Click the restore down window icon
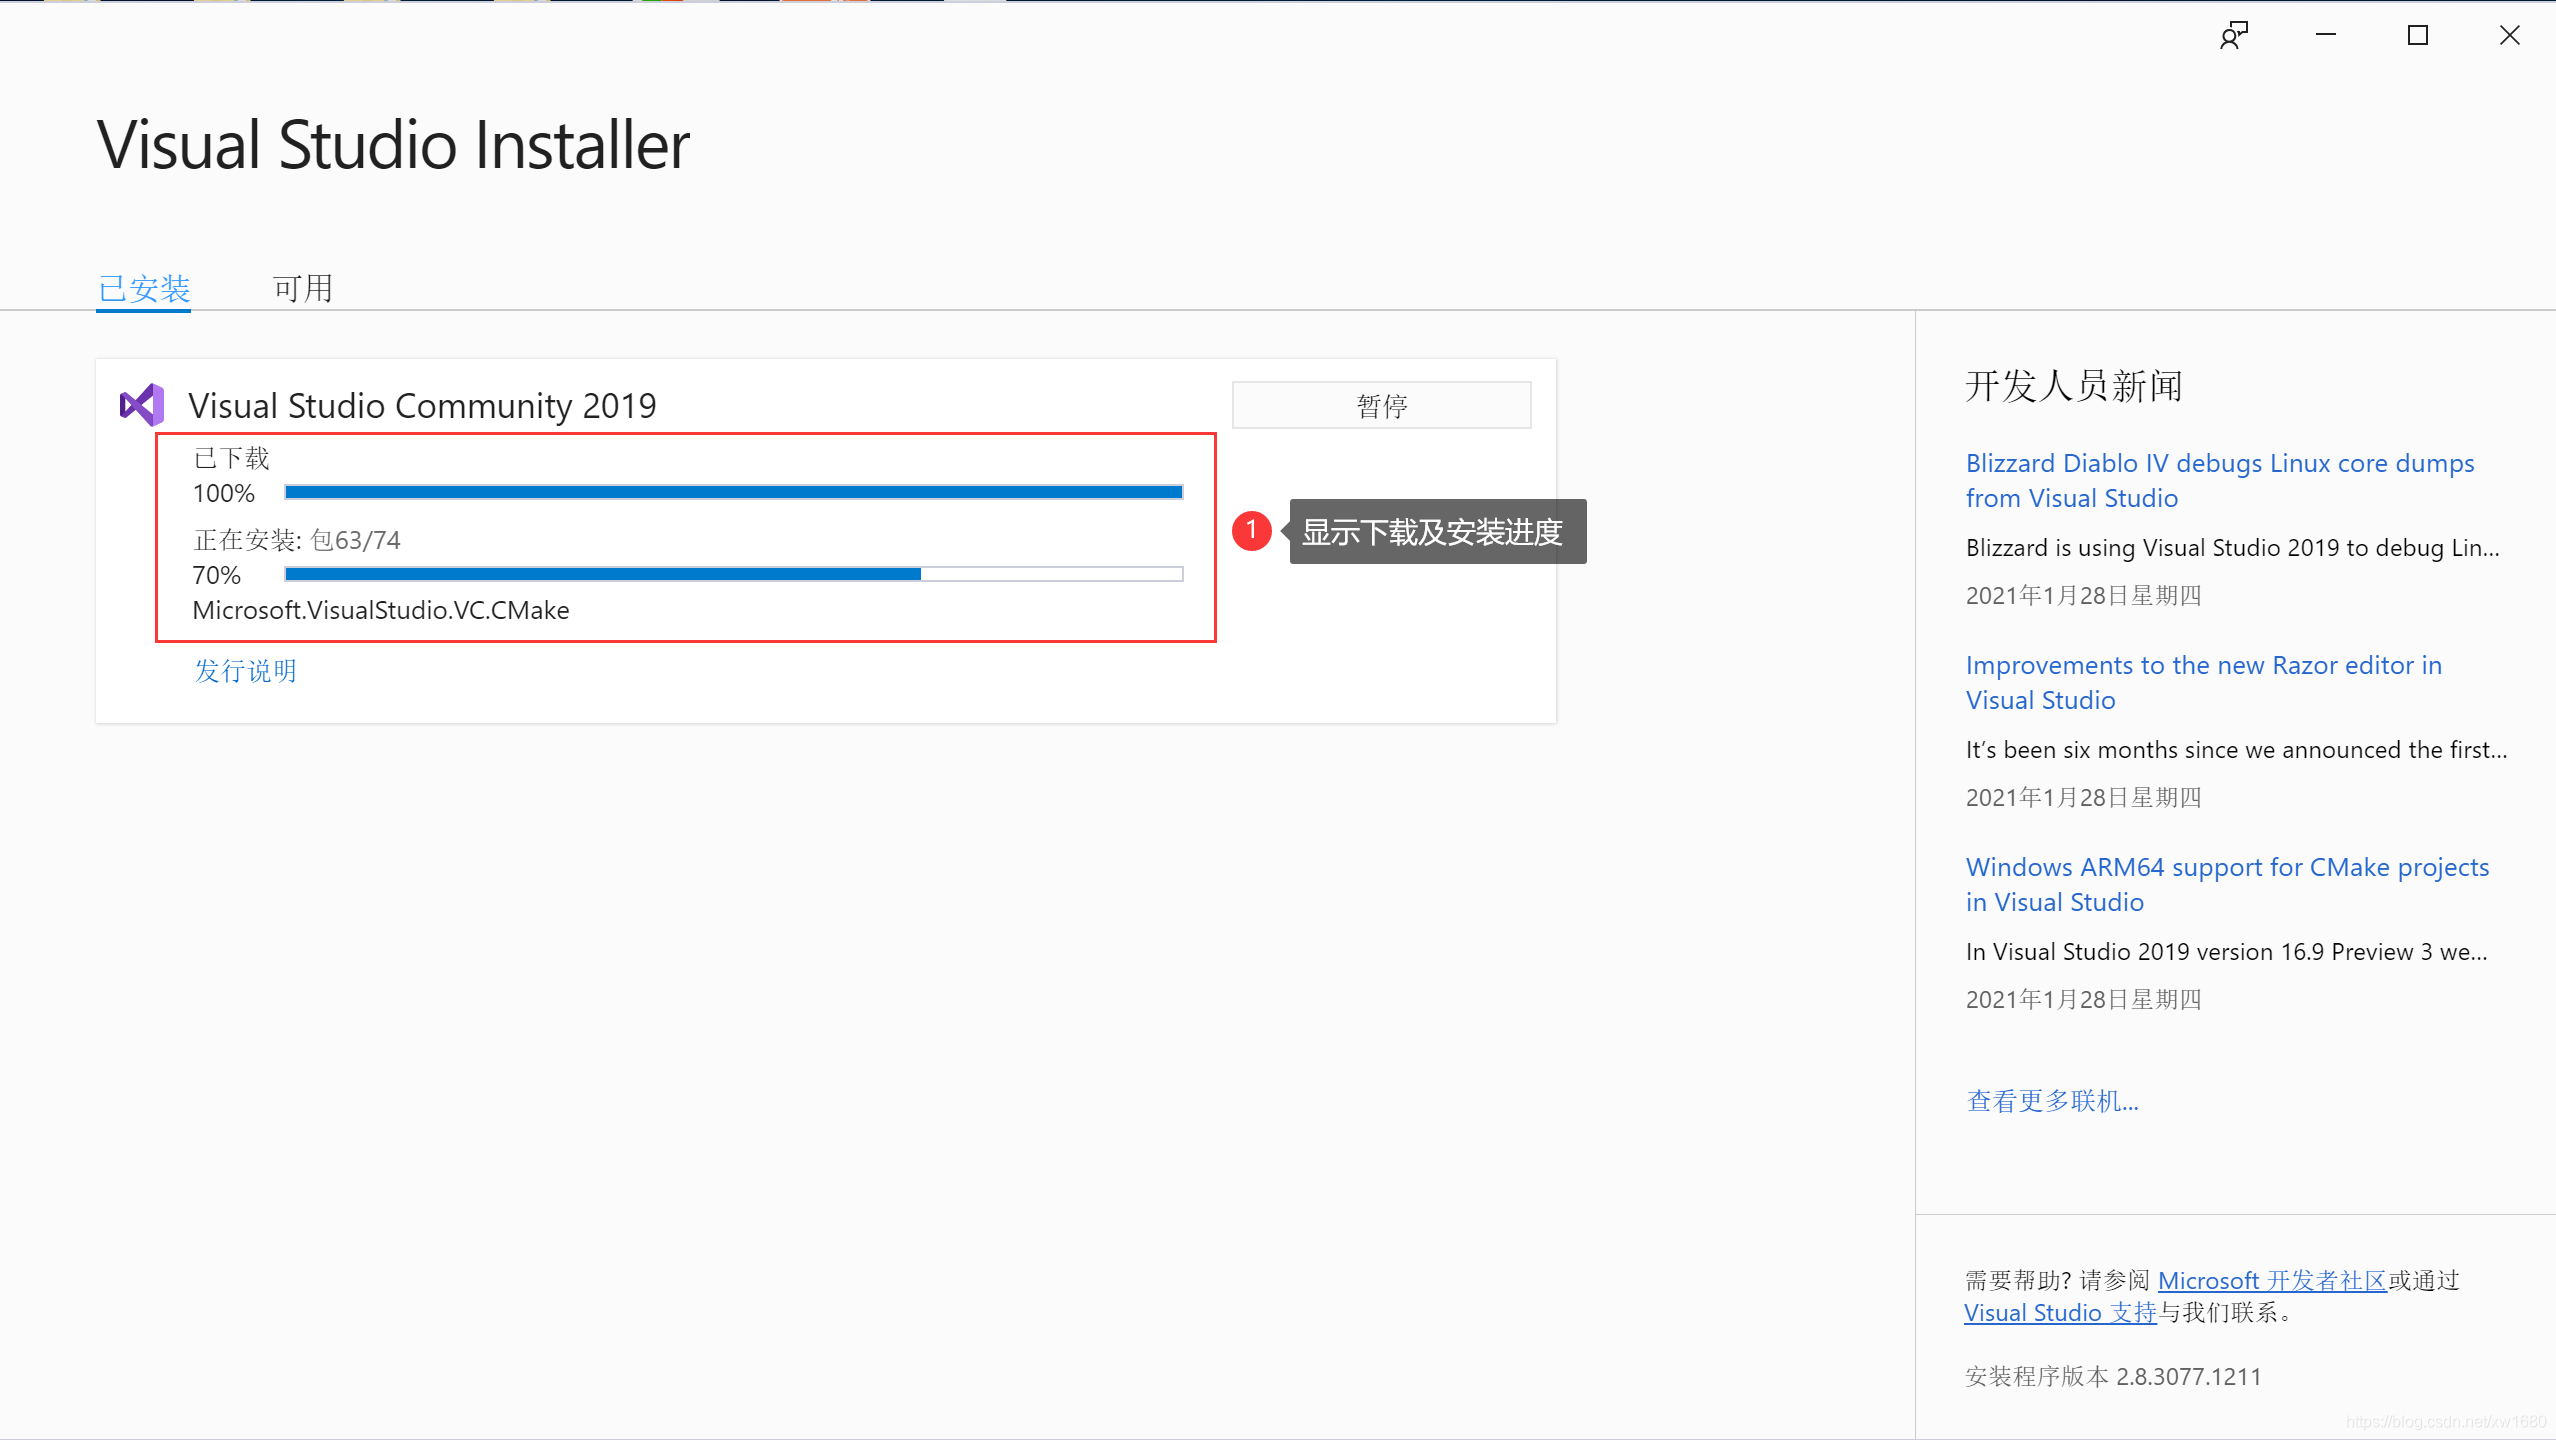 coord(2419,35)
